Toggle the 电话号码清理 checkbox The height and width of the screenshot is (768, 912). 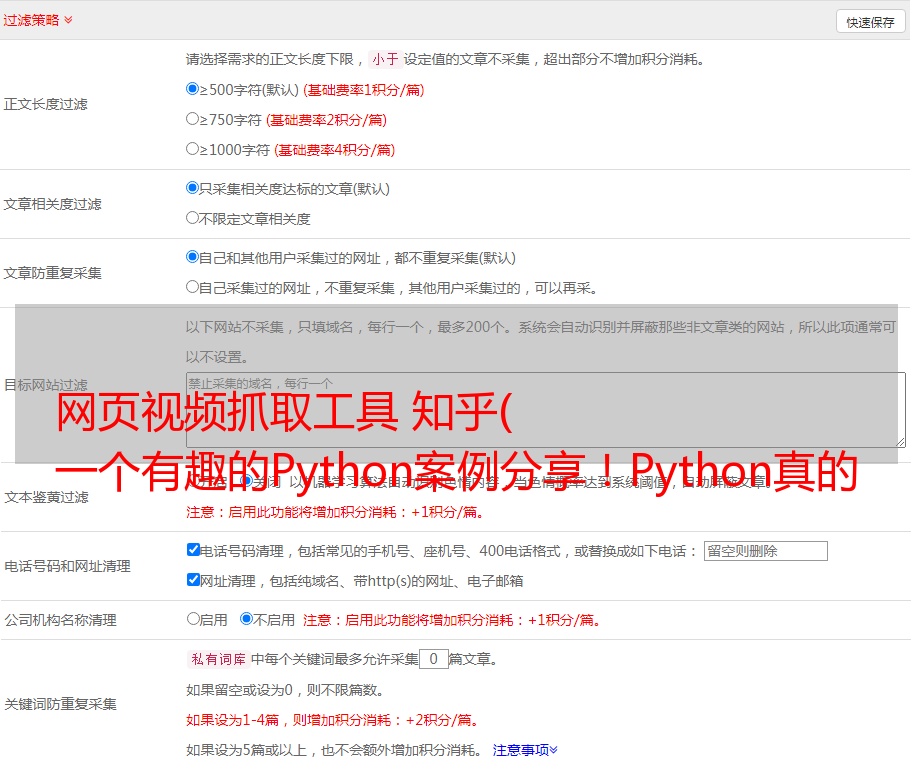click(x=193, y=550)
